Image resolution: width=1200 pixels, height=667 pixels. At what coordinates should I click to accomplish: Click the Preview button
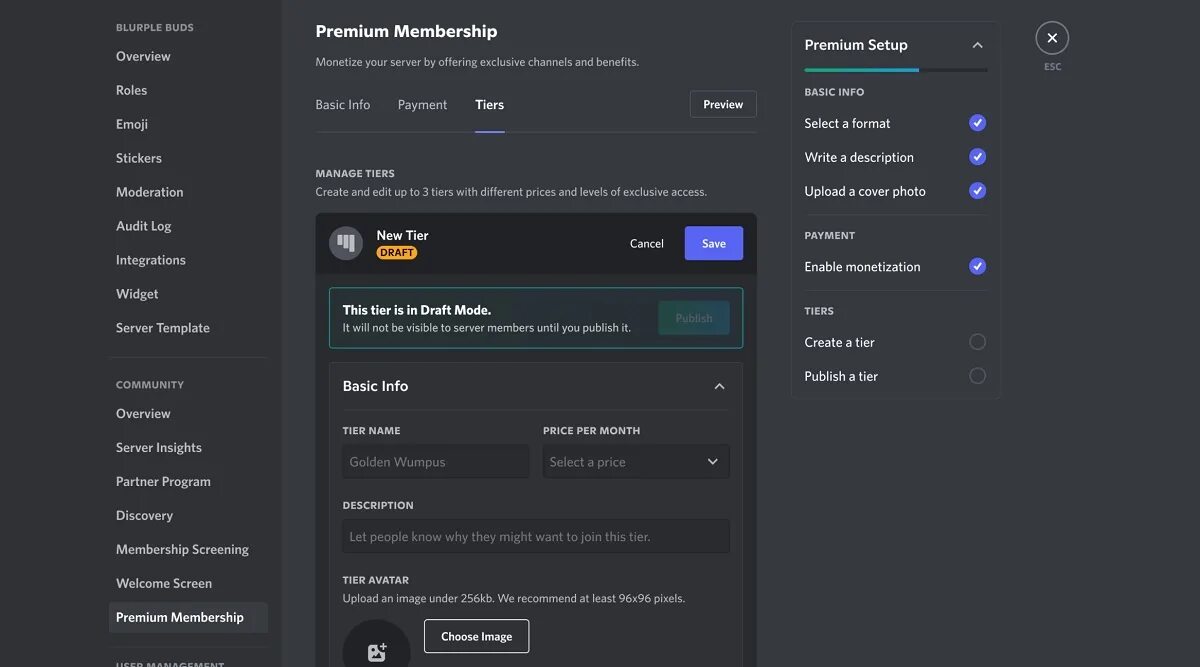[723, 104]
